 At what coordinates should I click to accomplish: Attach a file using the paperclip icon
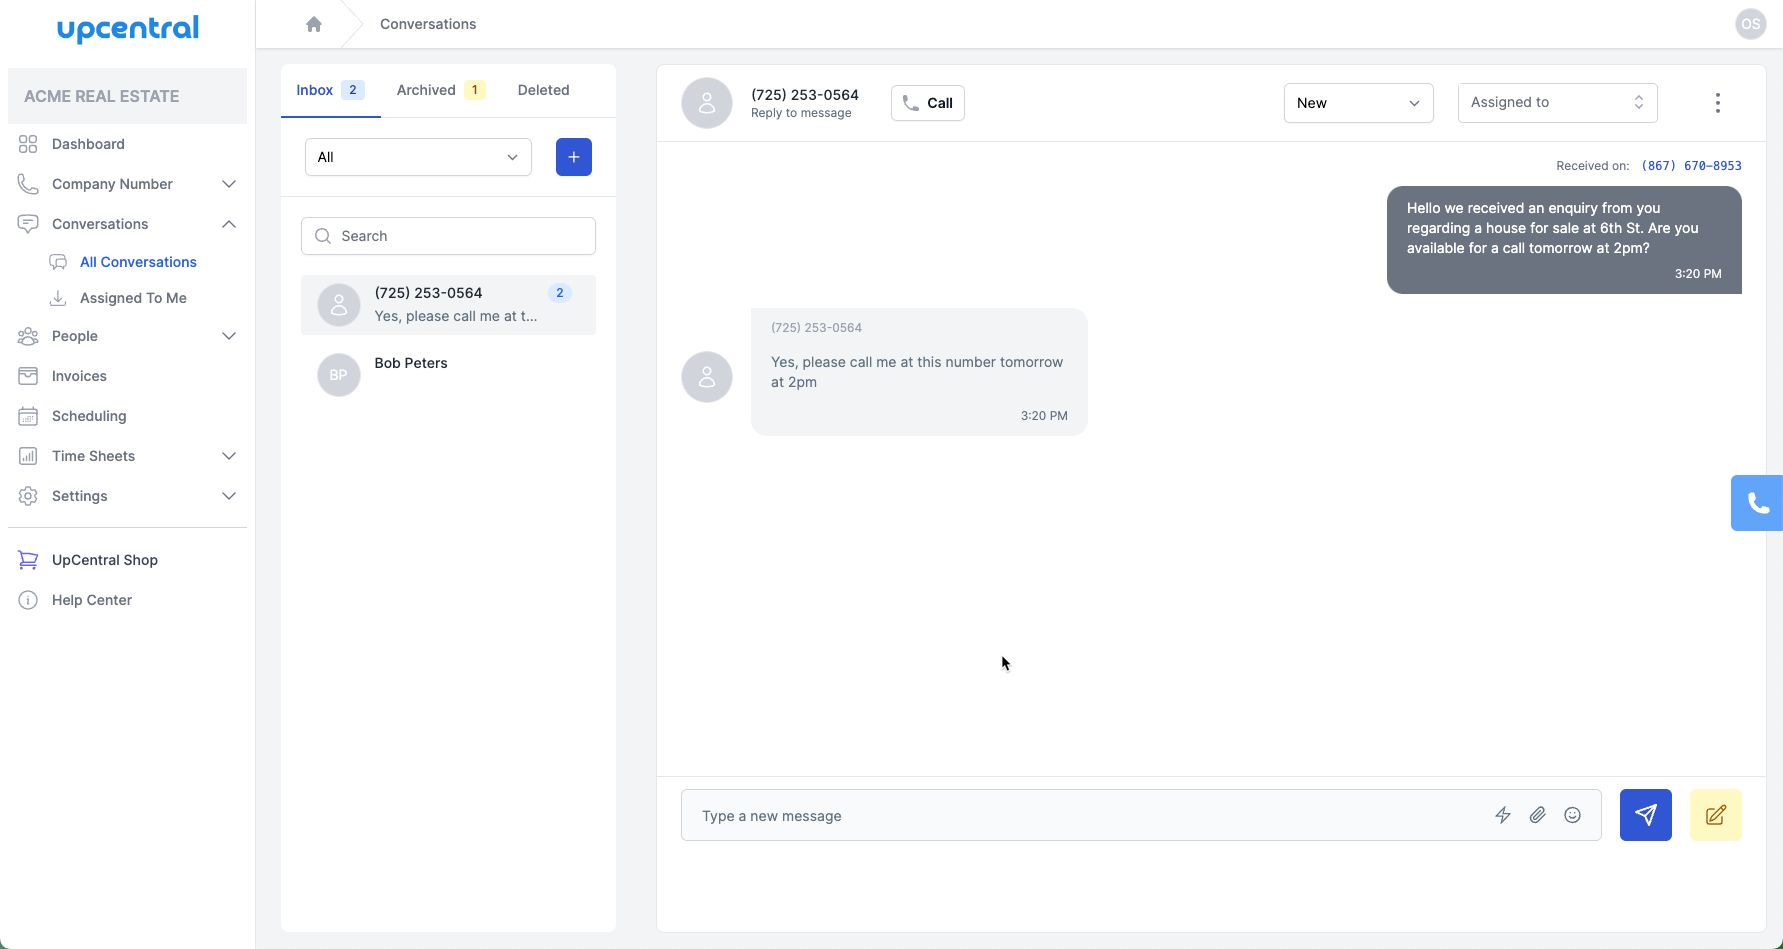1537,815
